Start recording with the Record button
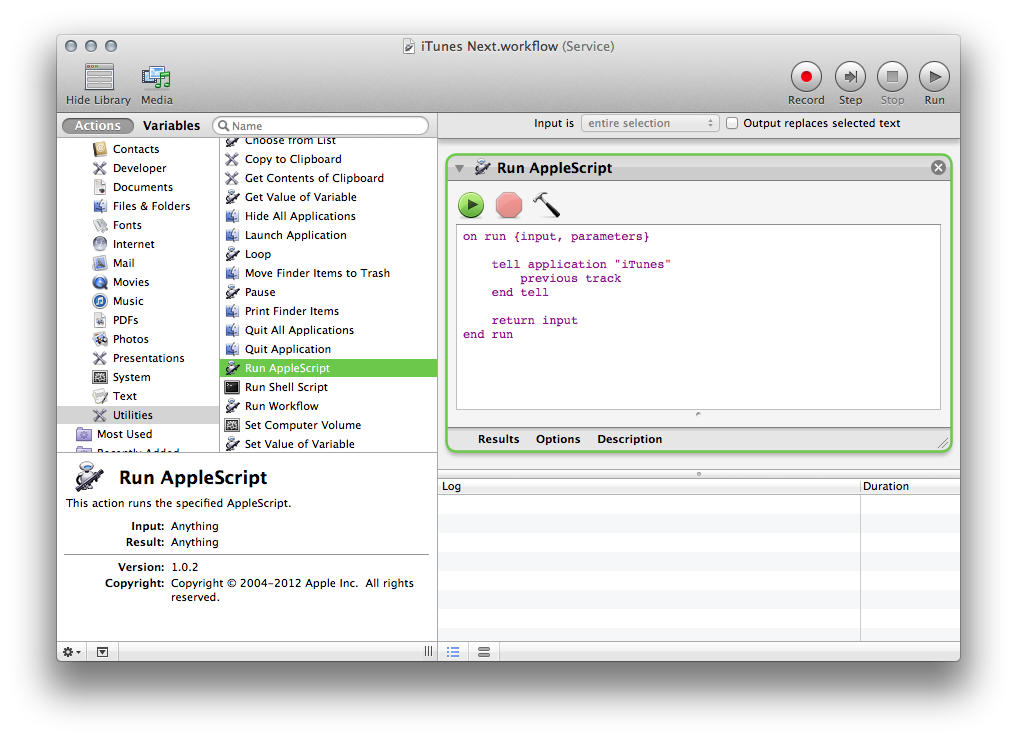1017x740 pixels. [x=806, y=77]
